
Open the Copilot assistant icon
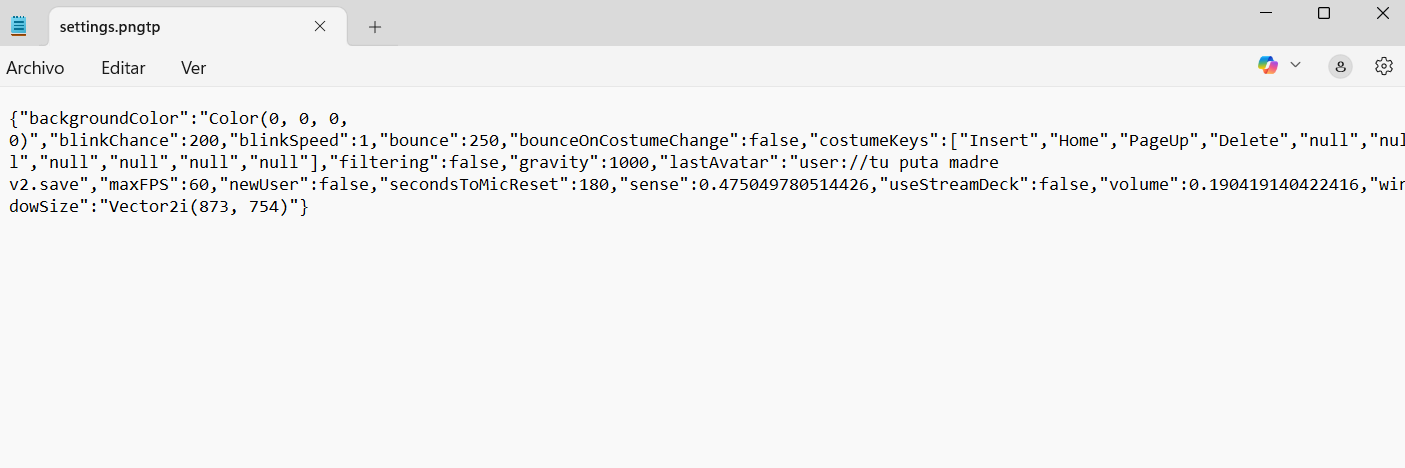(1268, 66)
